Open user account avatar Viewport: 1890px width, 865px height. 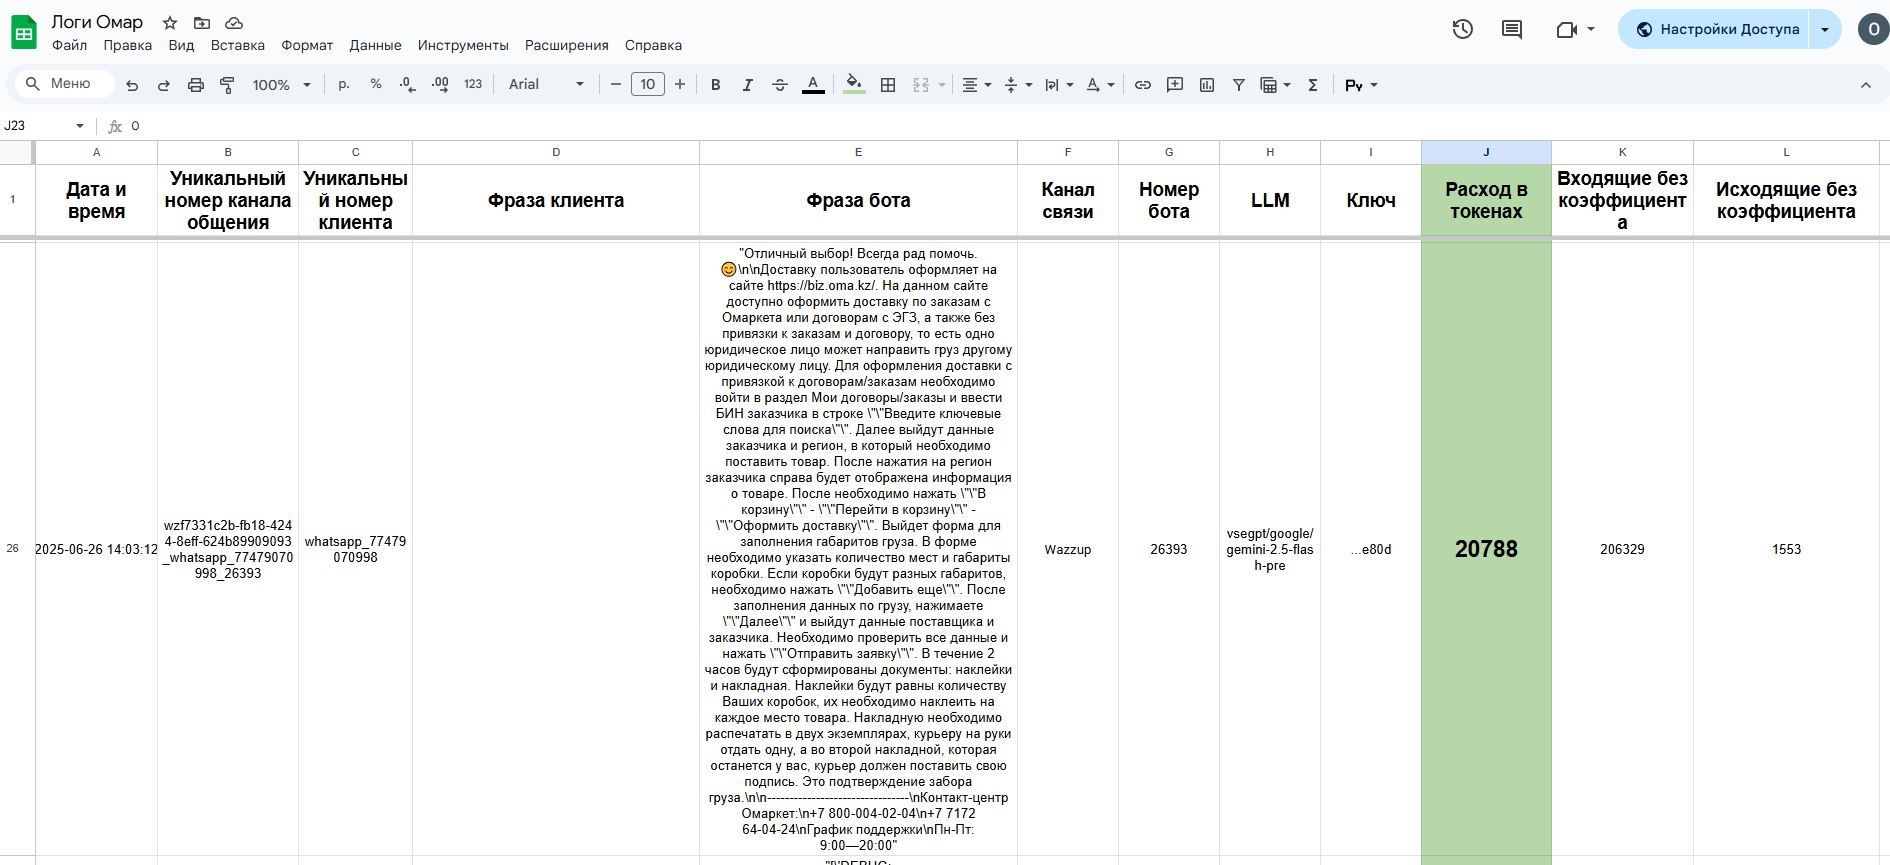[1872, 30]
